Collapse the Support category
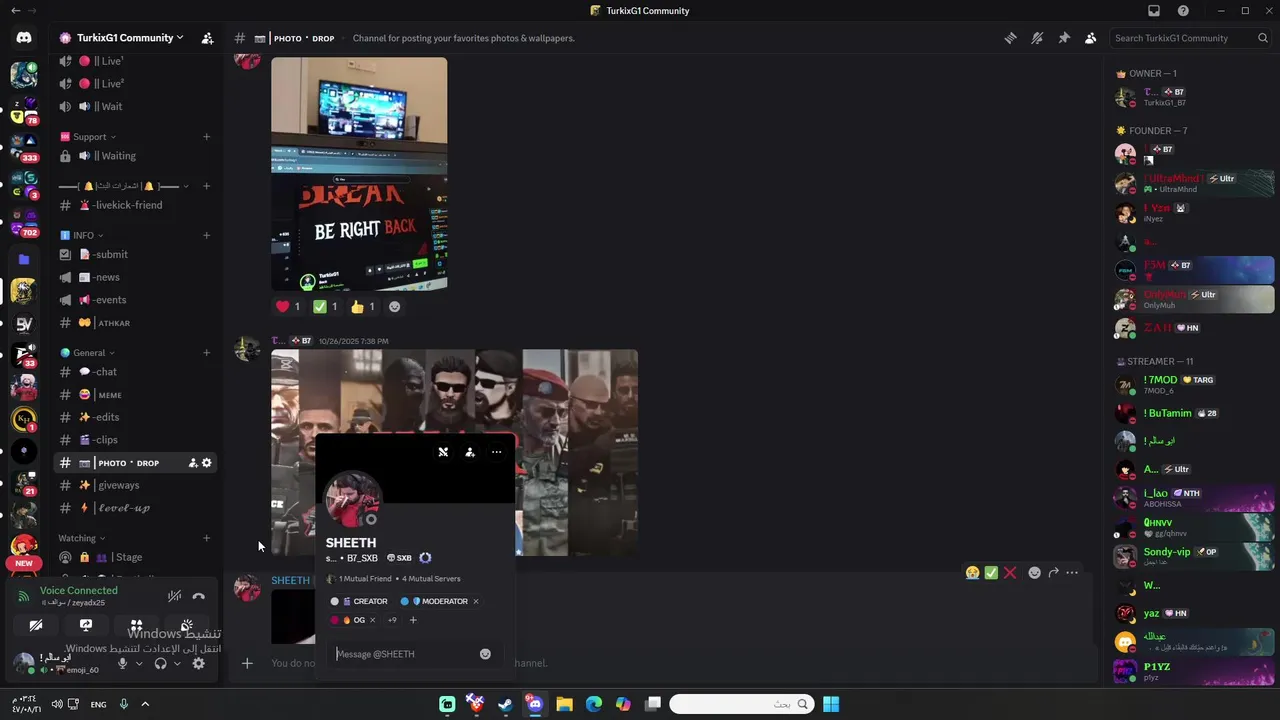This screenshot has width=1280, height=720. pyautogui.click(x=88, y=137)
